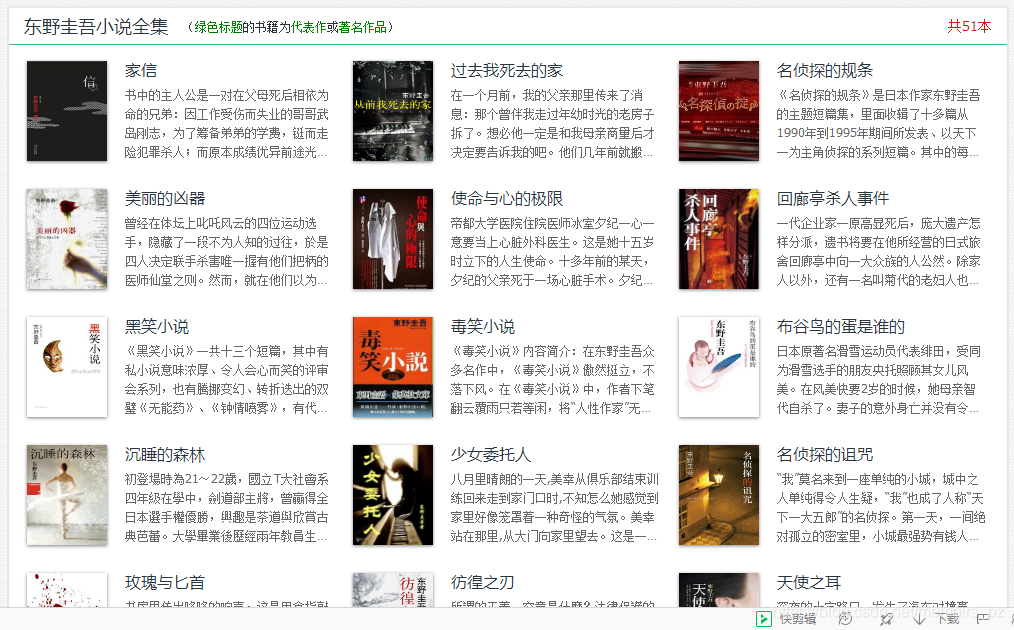Click the 少女委托人 book cover
The width and height of the screenshot is (1014, 630).
[x=393, y=495]
